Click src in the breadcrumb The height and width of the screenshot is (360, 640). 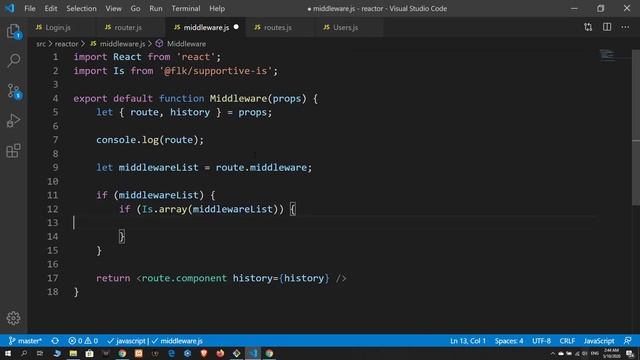click(41, 44)
